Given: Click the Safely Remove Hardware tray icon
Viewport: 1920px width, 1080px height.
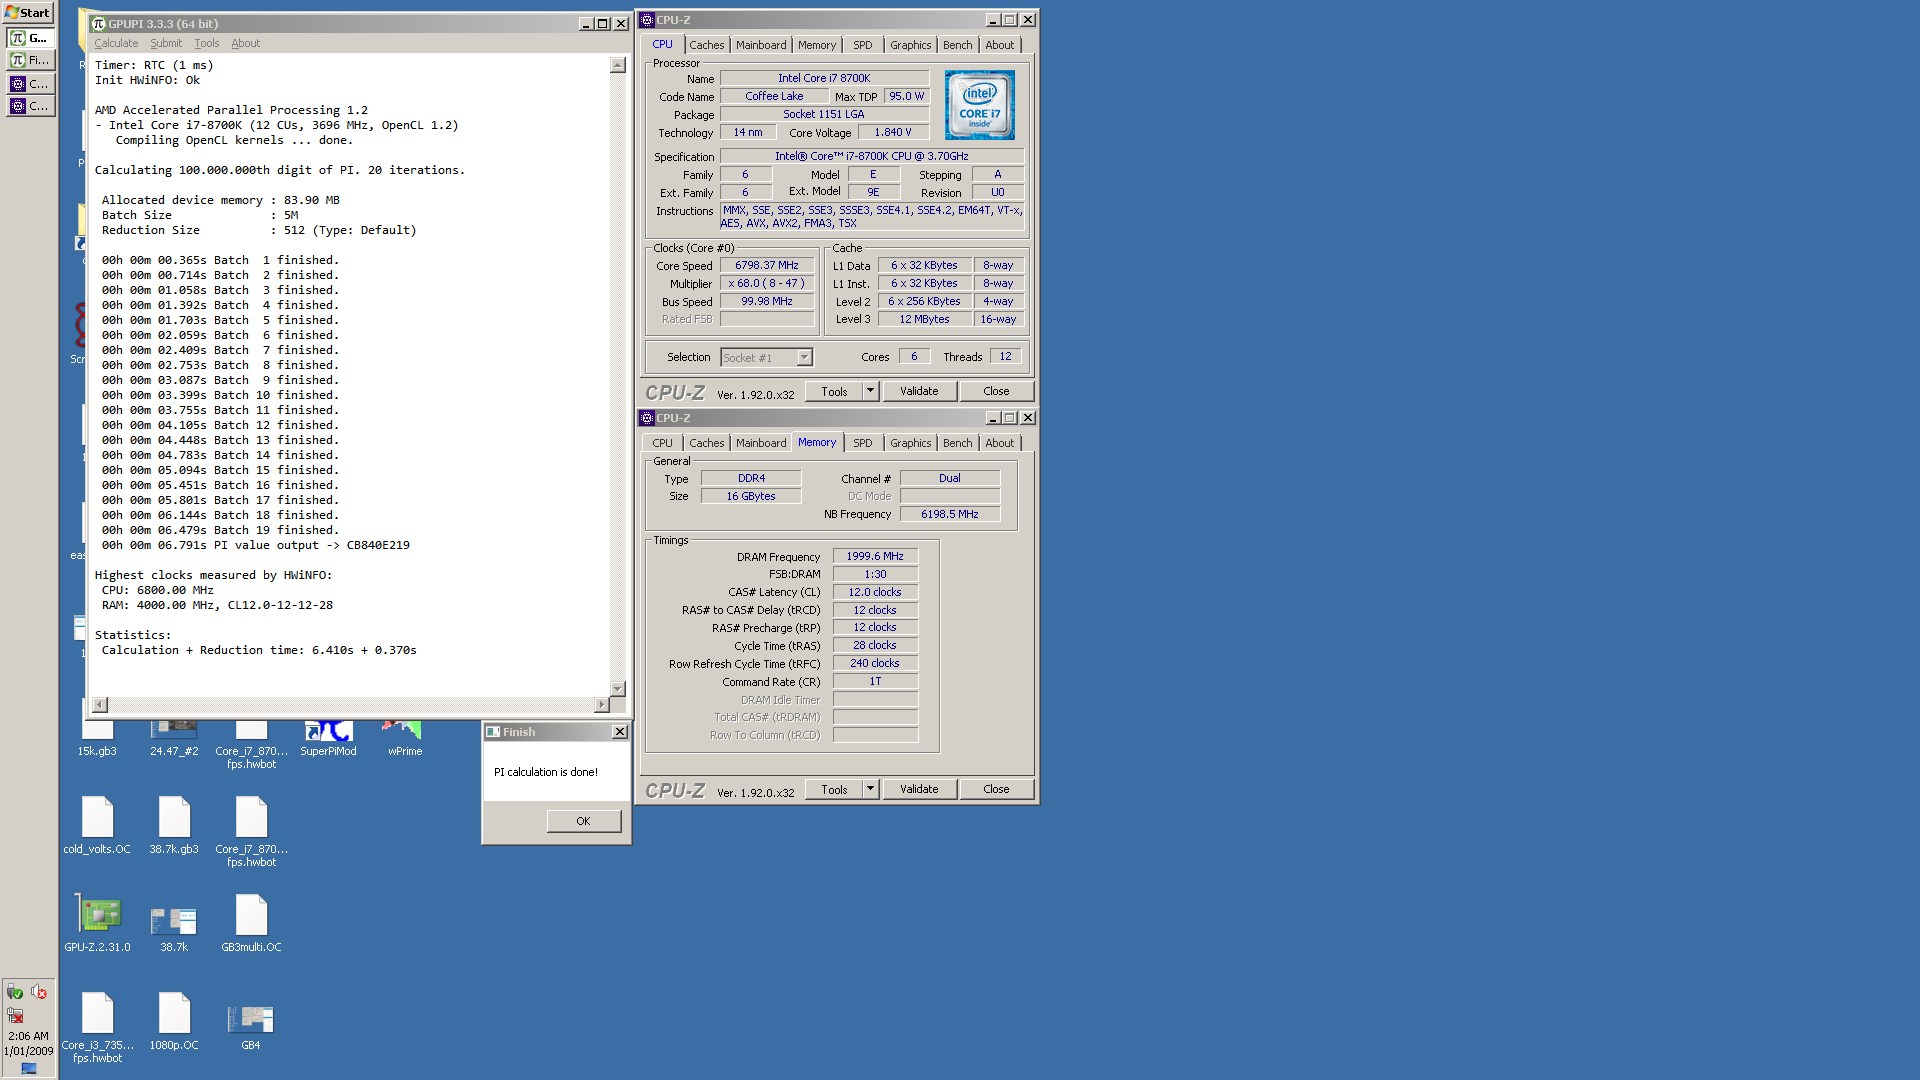Looking at the screenshot, I should [x=15, y=992].
